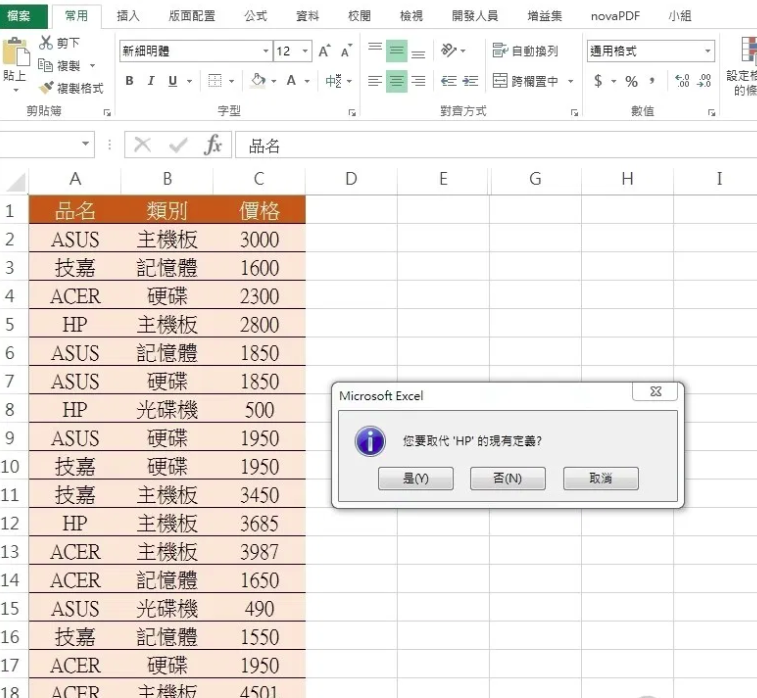Switch to the 公式 tab
757x698 pixels.
click(x=255, y=16)
